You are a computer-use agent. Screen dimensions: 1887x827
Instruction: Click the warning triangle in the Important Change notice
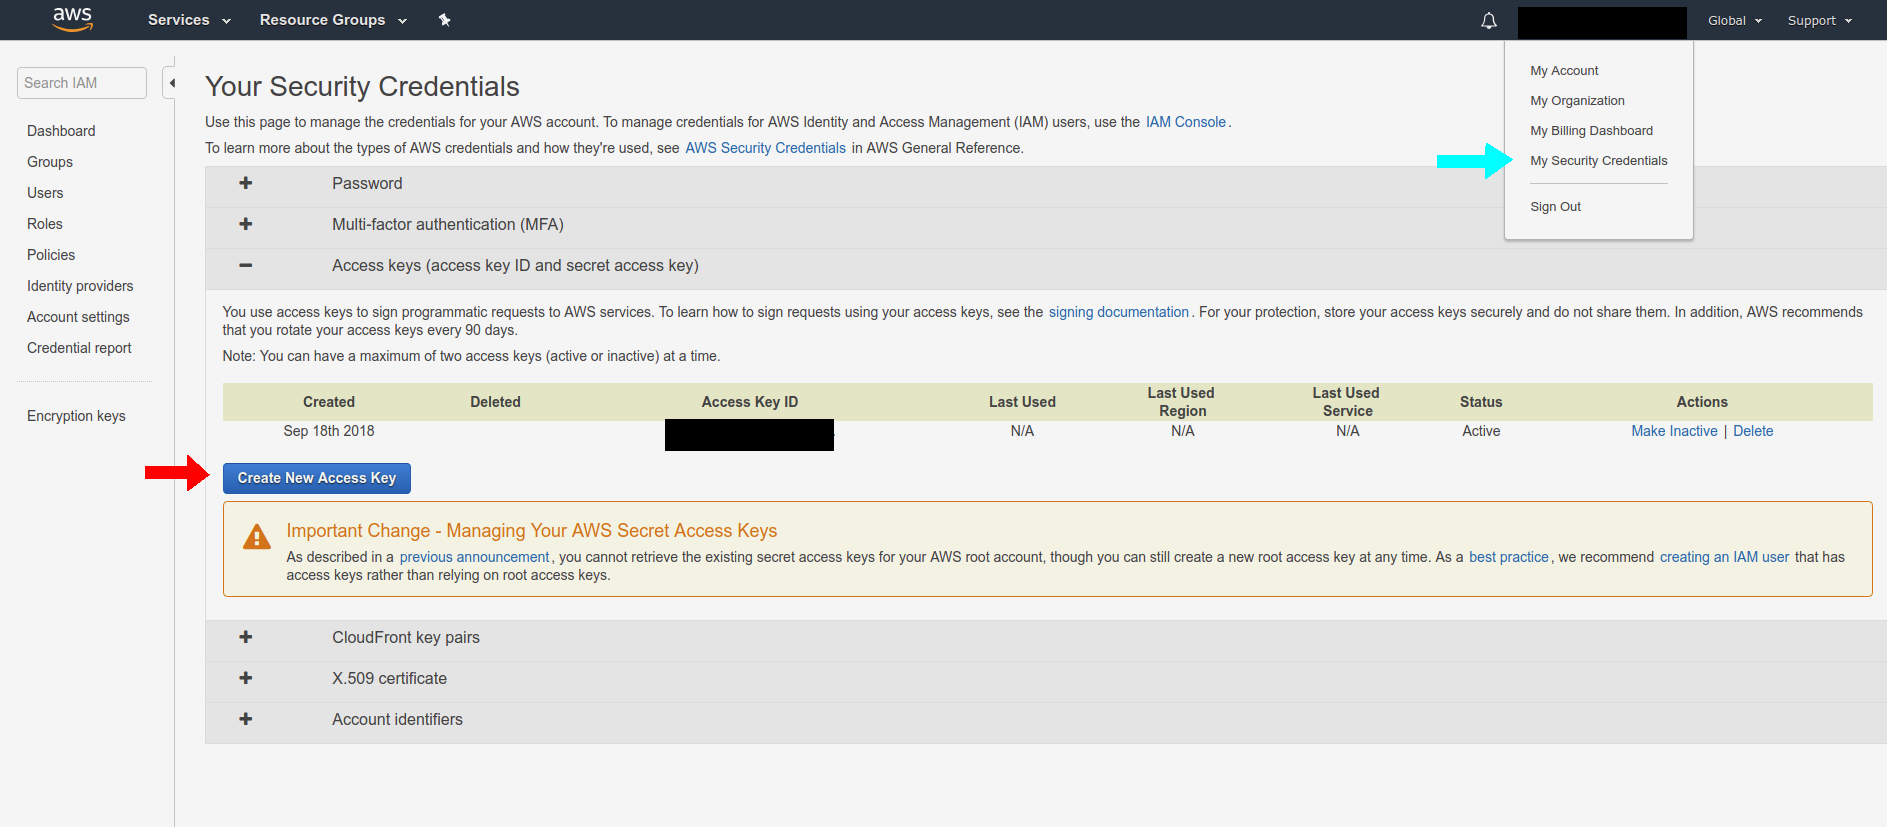(257, 537)
